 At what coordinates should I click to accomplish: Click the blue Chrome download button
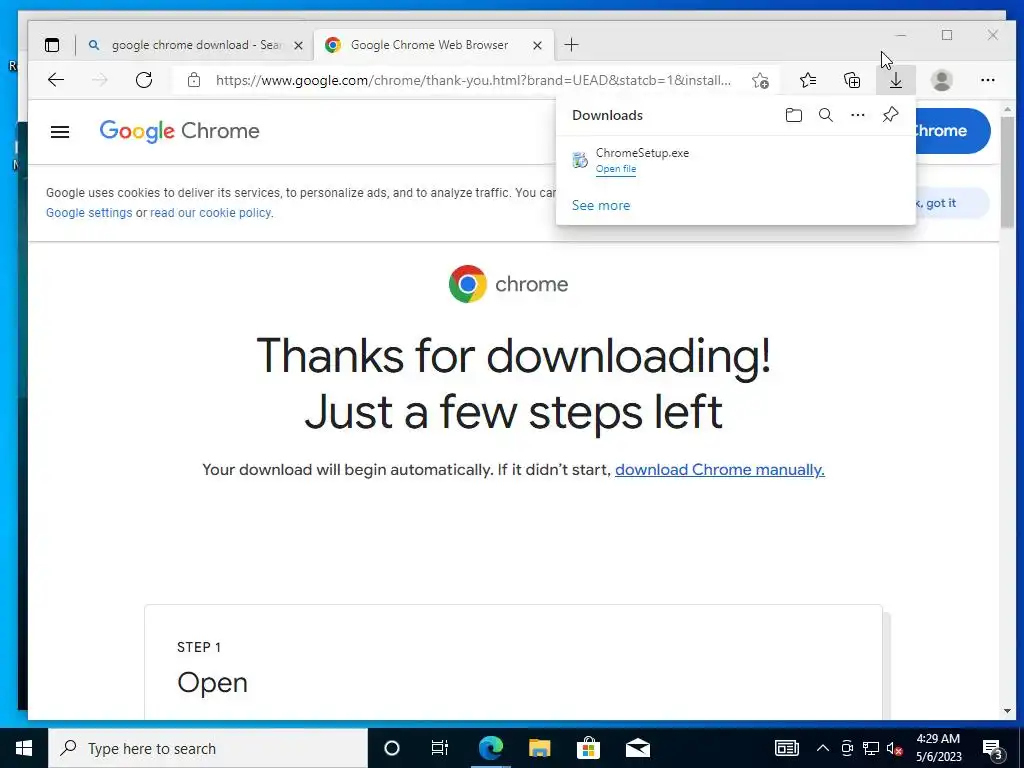tap(953, 131)
